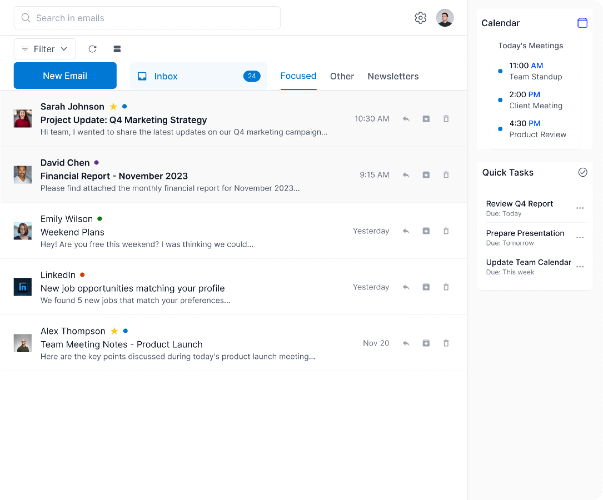The image size is (603, 500).
Task: Archive Sarah Johnson's email
Action: [x=426, y=119]
